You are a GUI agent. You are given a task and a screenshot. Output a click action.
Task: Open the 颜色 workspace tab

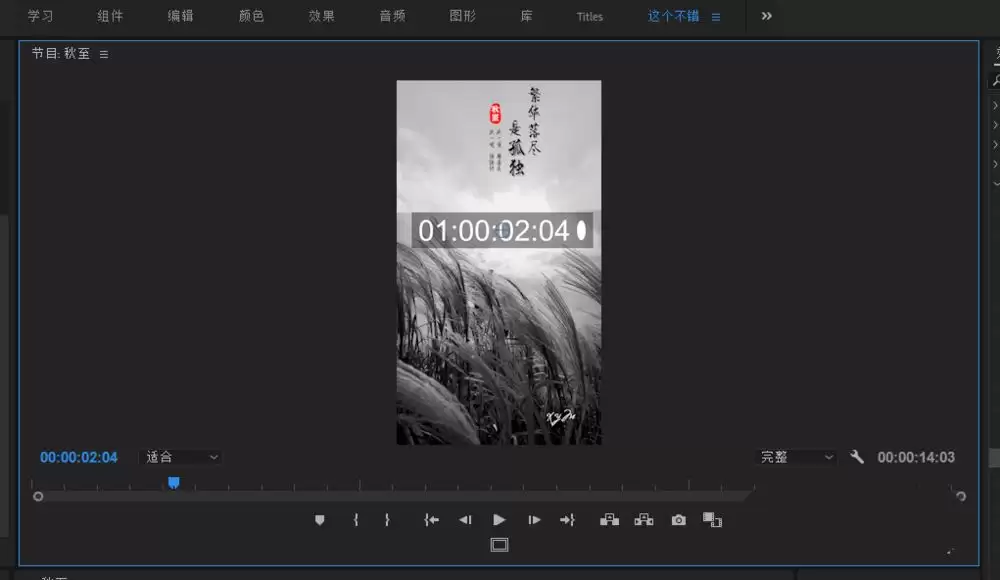coord(251,16)
